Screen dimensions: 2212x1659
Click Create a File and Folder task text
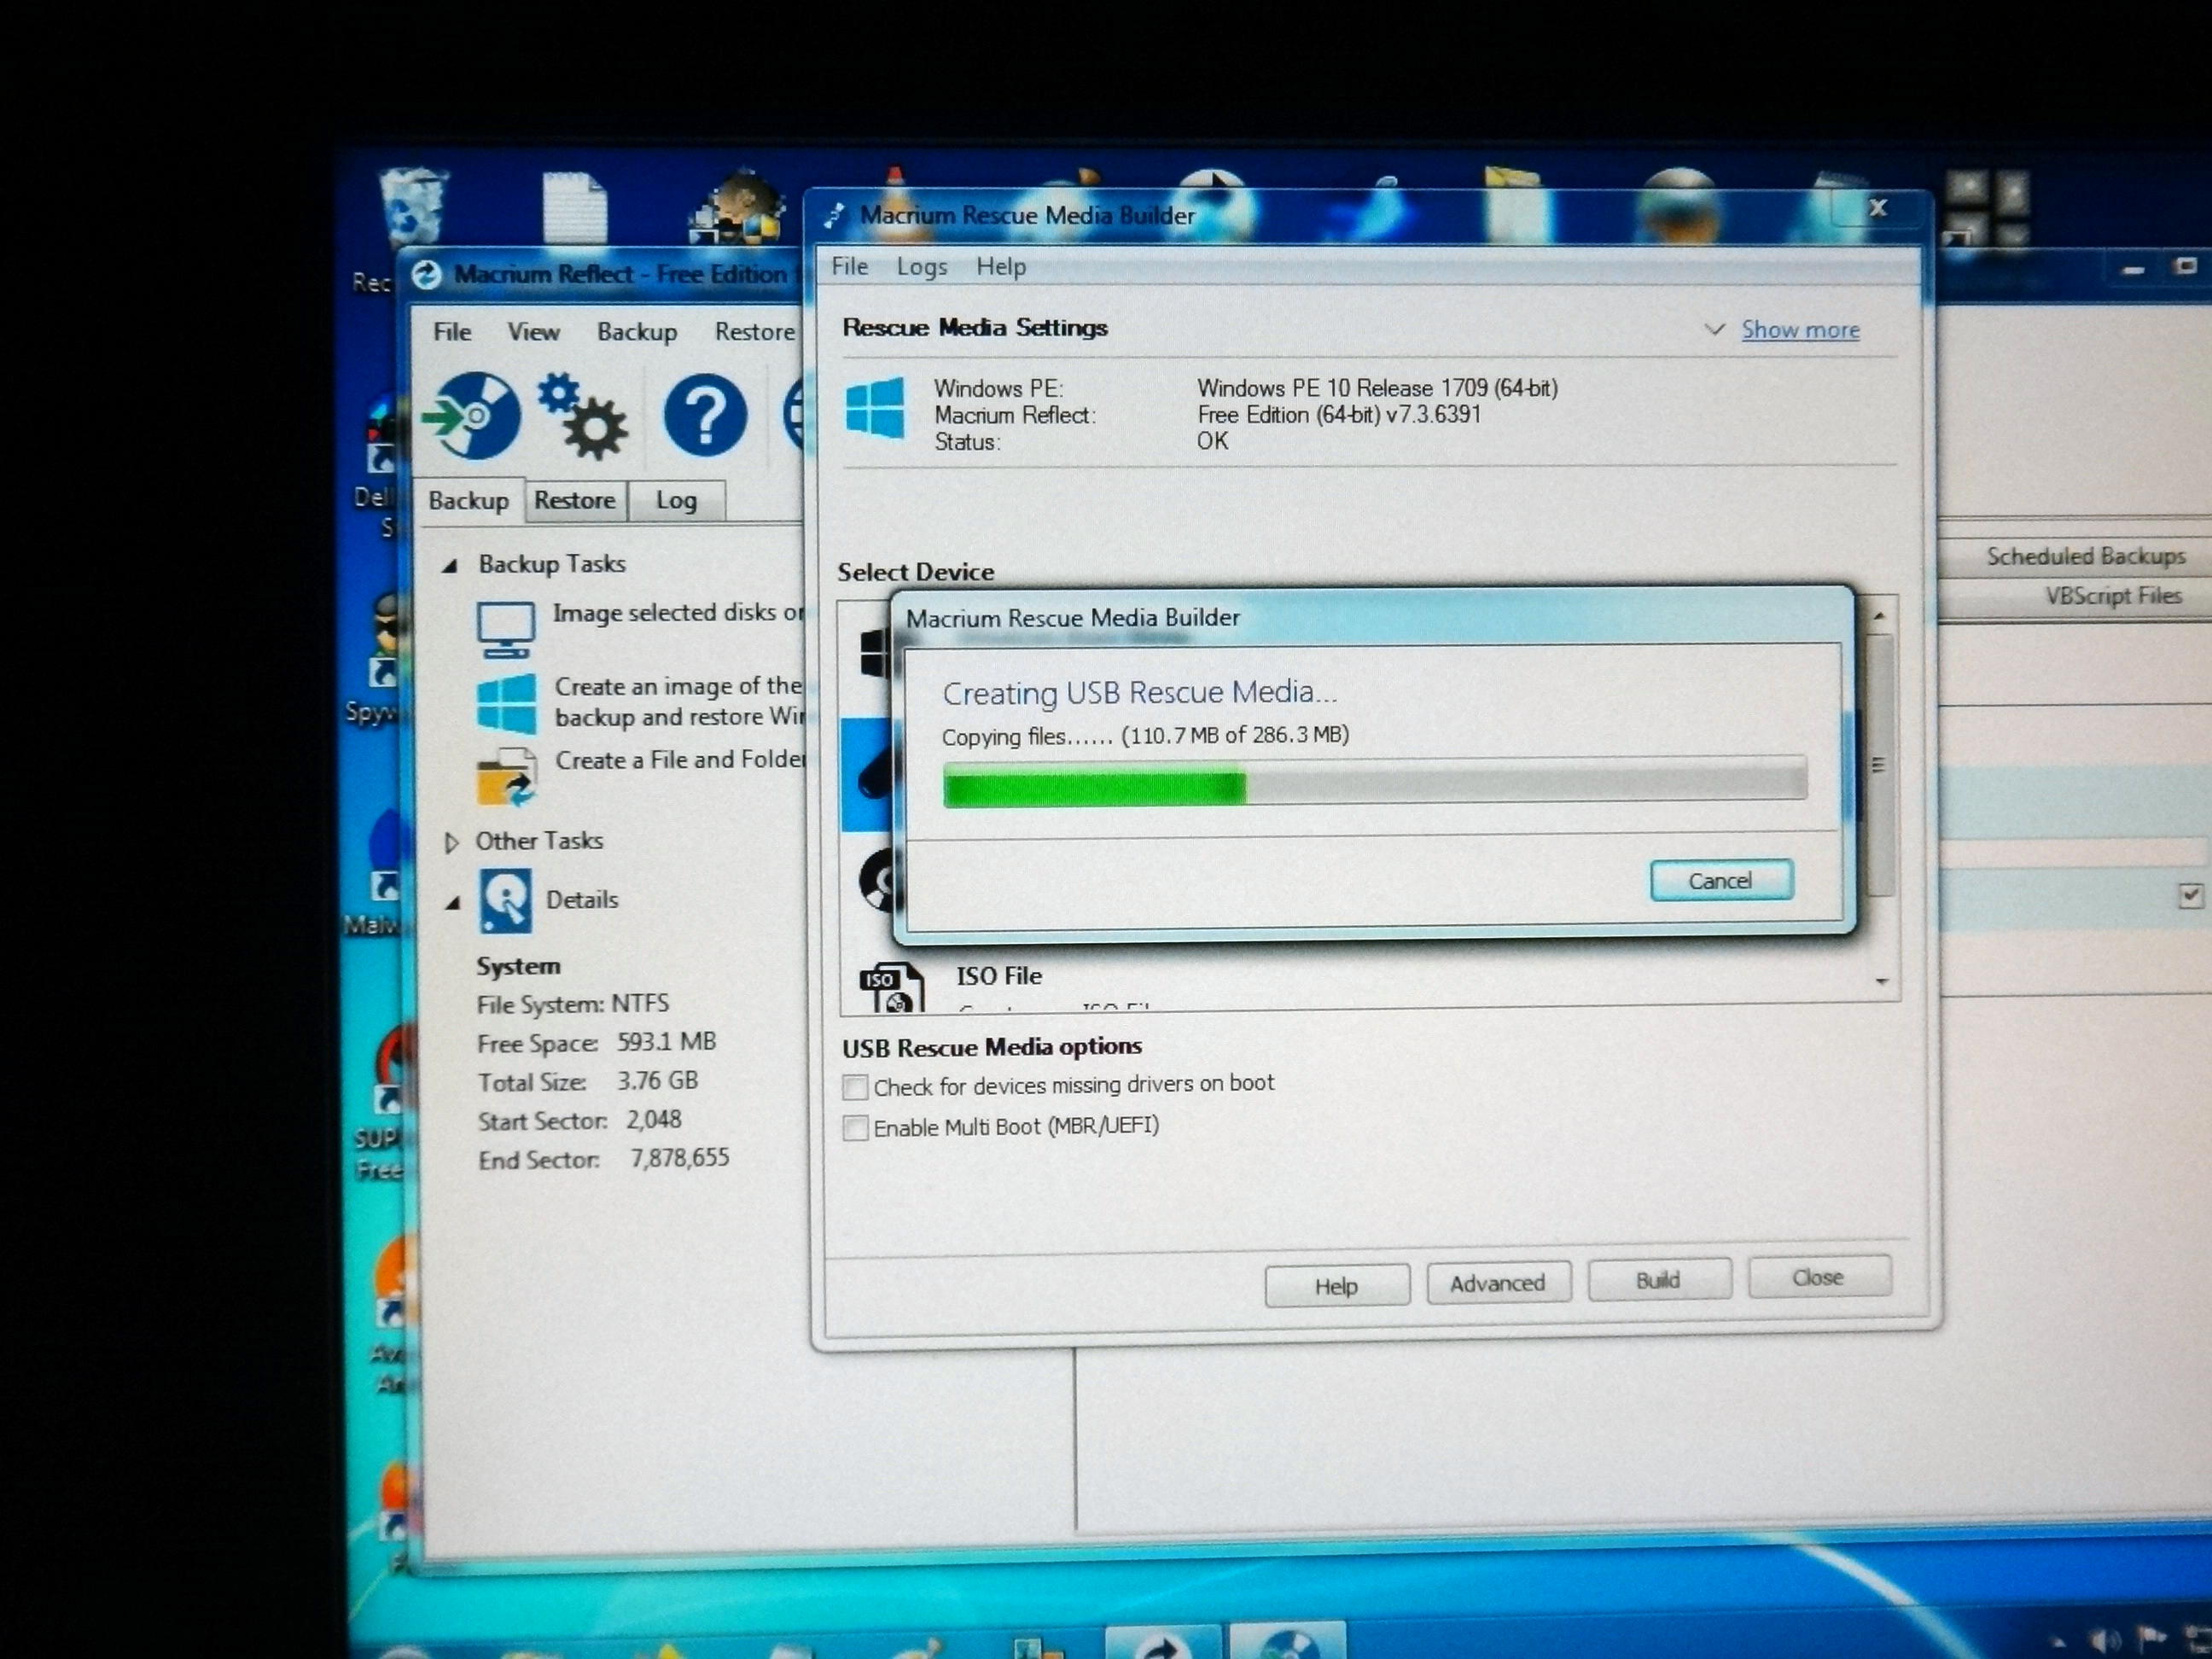point(680,760)
